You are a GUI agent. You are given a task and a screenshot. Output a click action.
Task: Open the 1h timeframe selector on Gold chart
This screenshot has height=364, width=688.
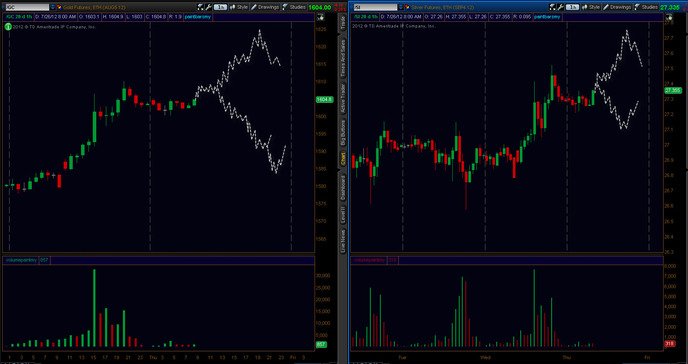220,7
